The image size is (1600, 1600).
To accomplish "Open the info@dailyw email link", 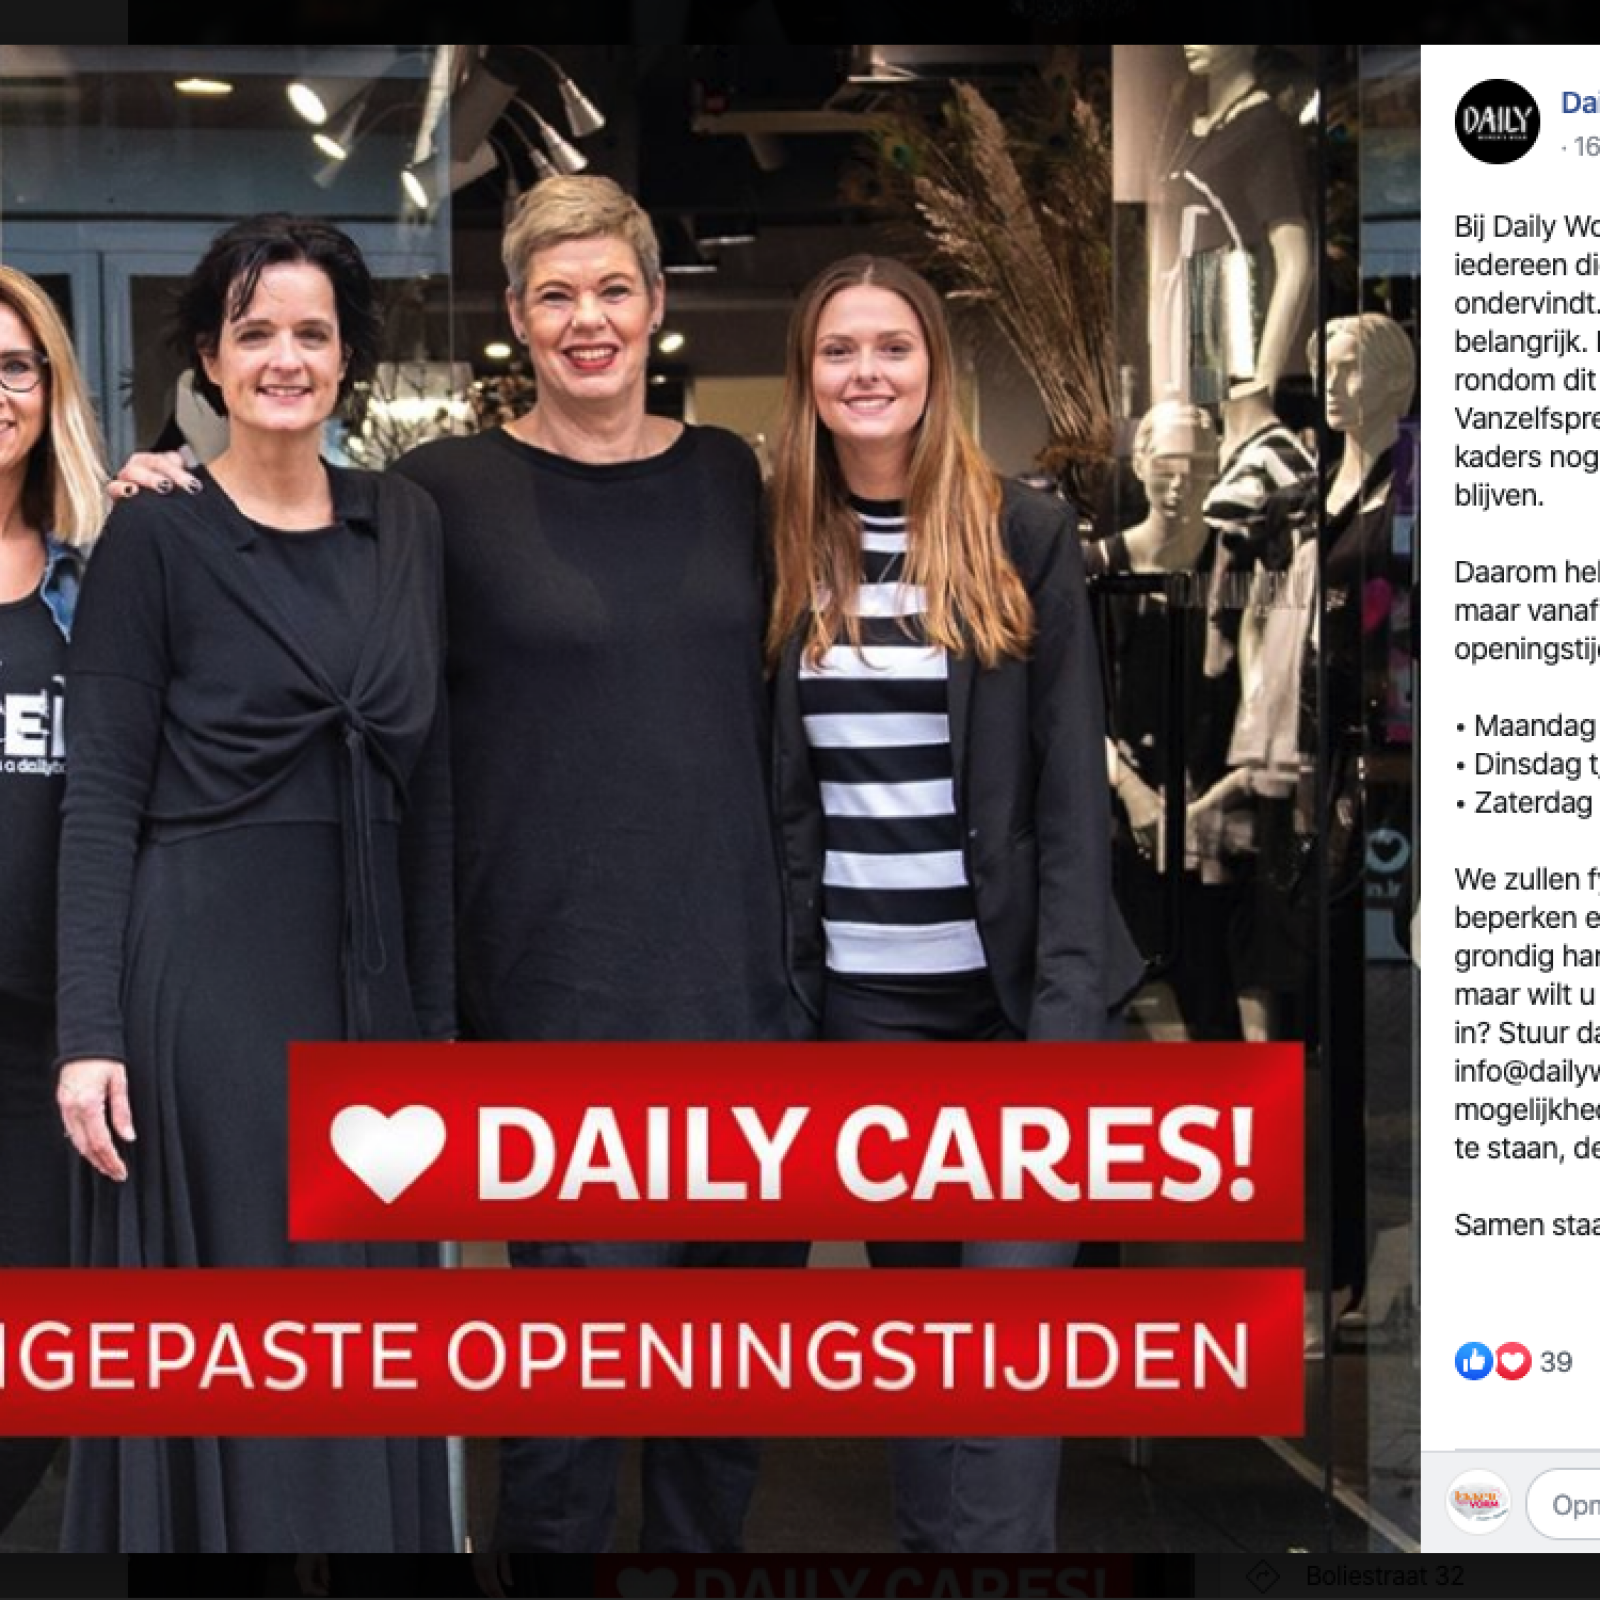I will [1526, 1071].
